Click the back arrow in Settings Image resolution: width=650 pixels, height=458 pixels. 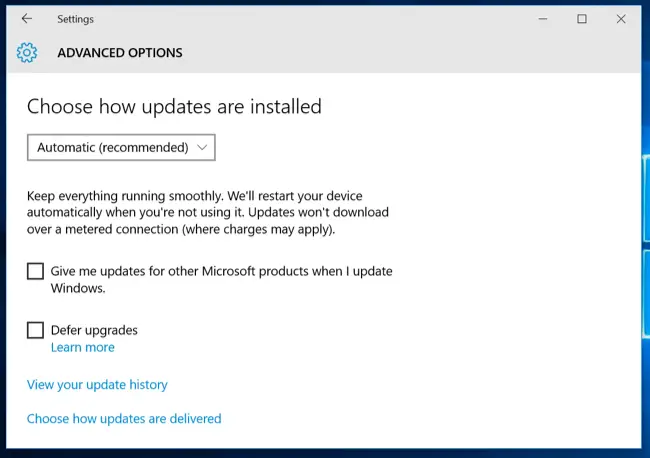click(x=27, y=19)
